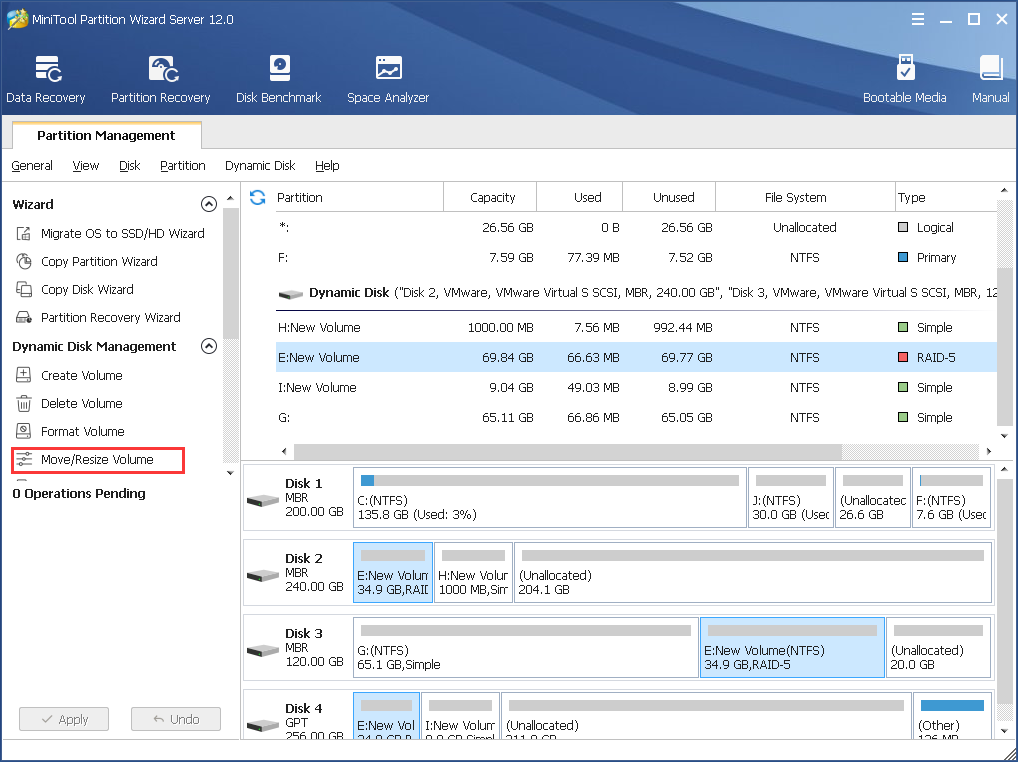Choose Format Volume
Image resolution: width=1018 pixels, height=762 pixels.
(82, 431)
